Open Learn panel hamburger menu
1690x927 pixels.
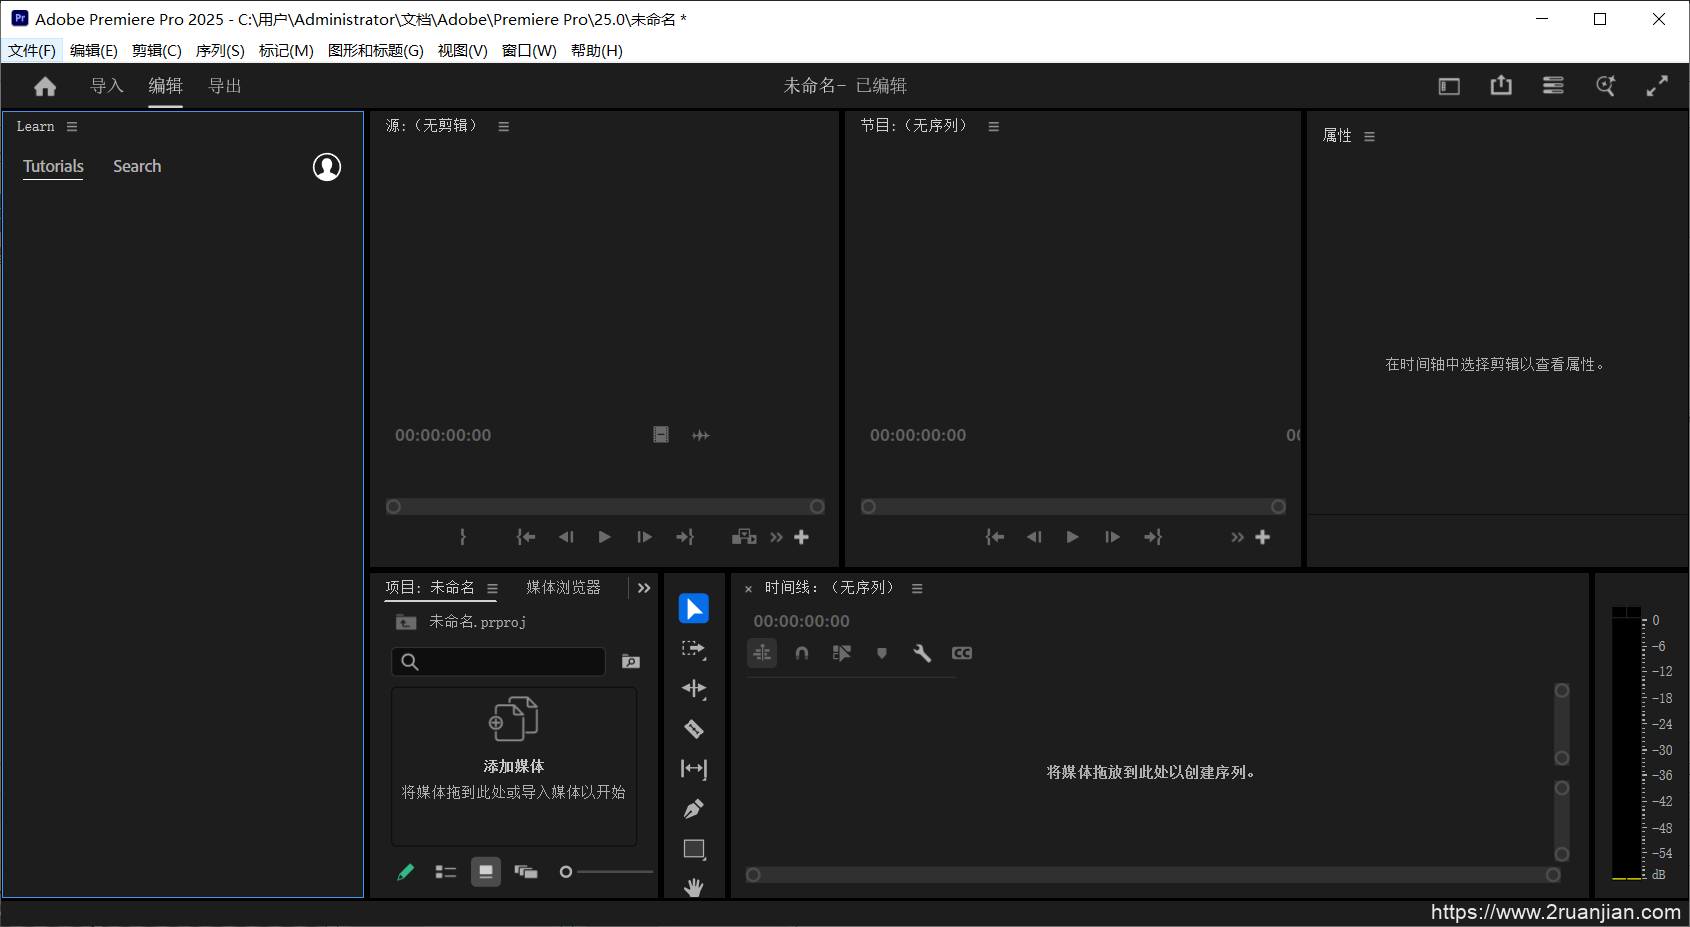[72, 127]
